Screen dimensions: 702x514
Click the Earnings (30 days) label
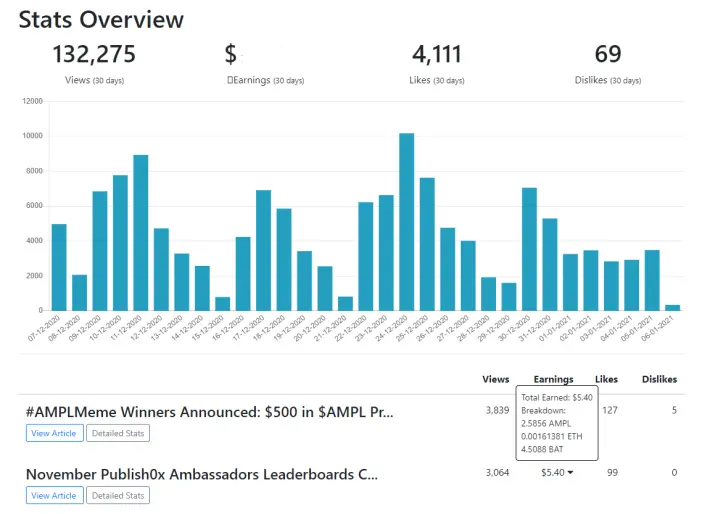(x=265, y=80)
